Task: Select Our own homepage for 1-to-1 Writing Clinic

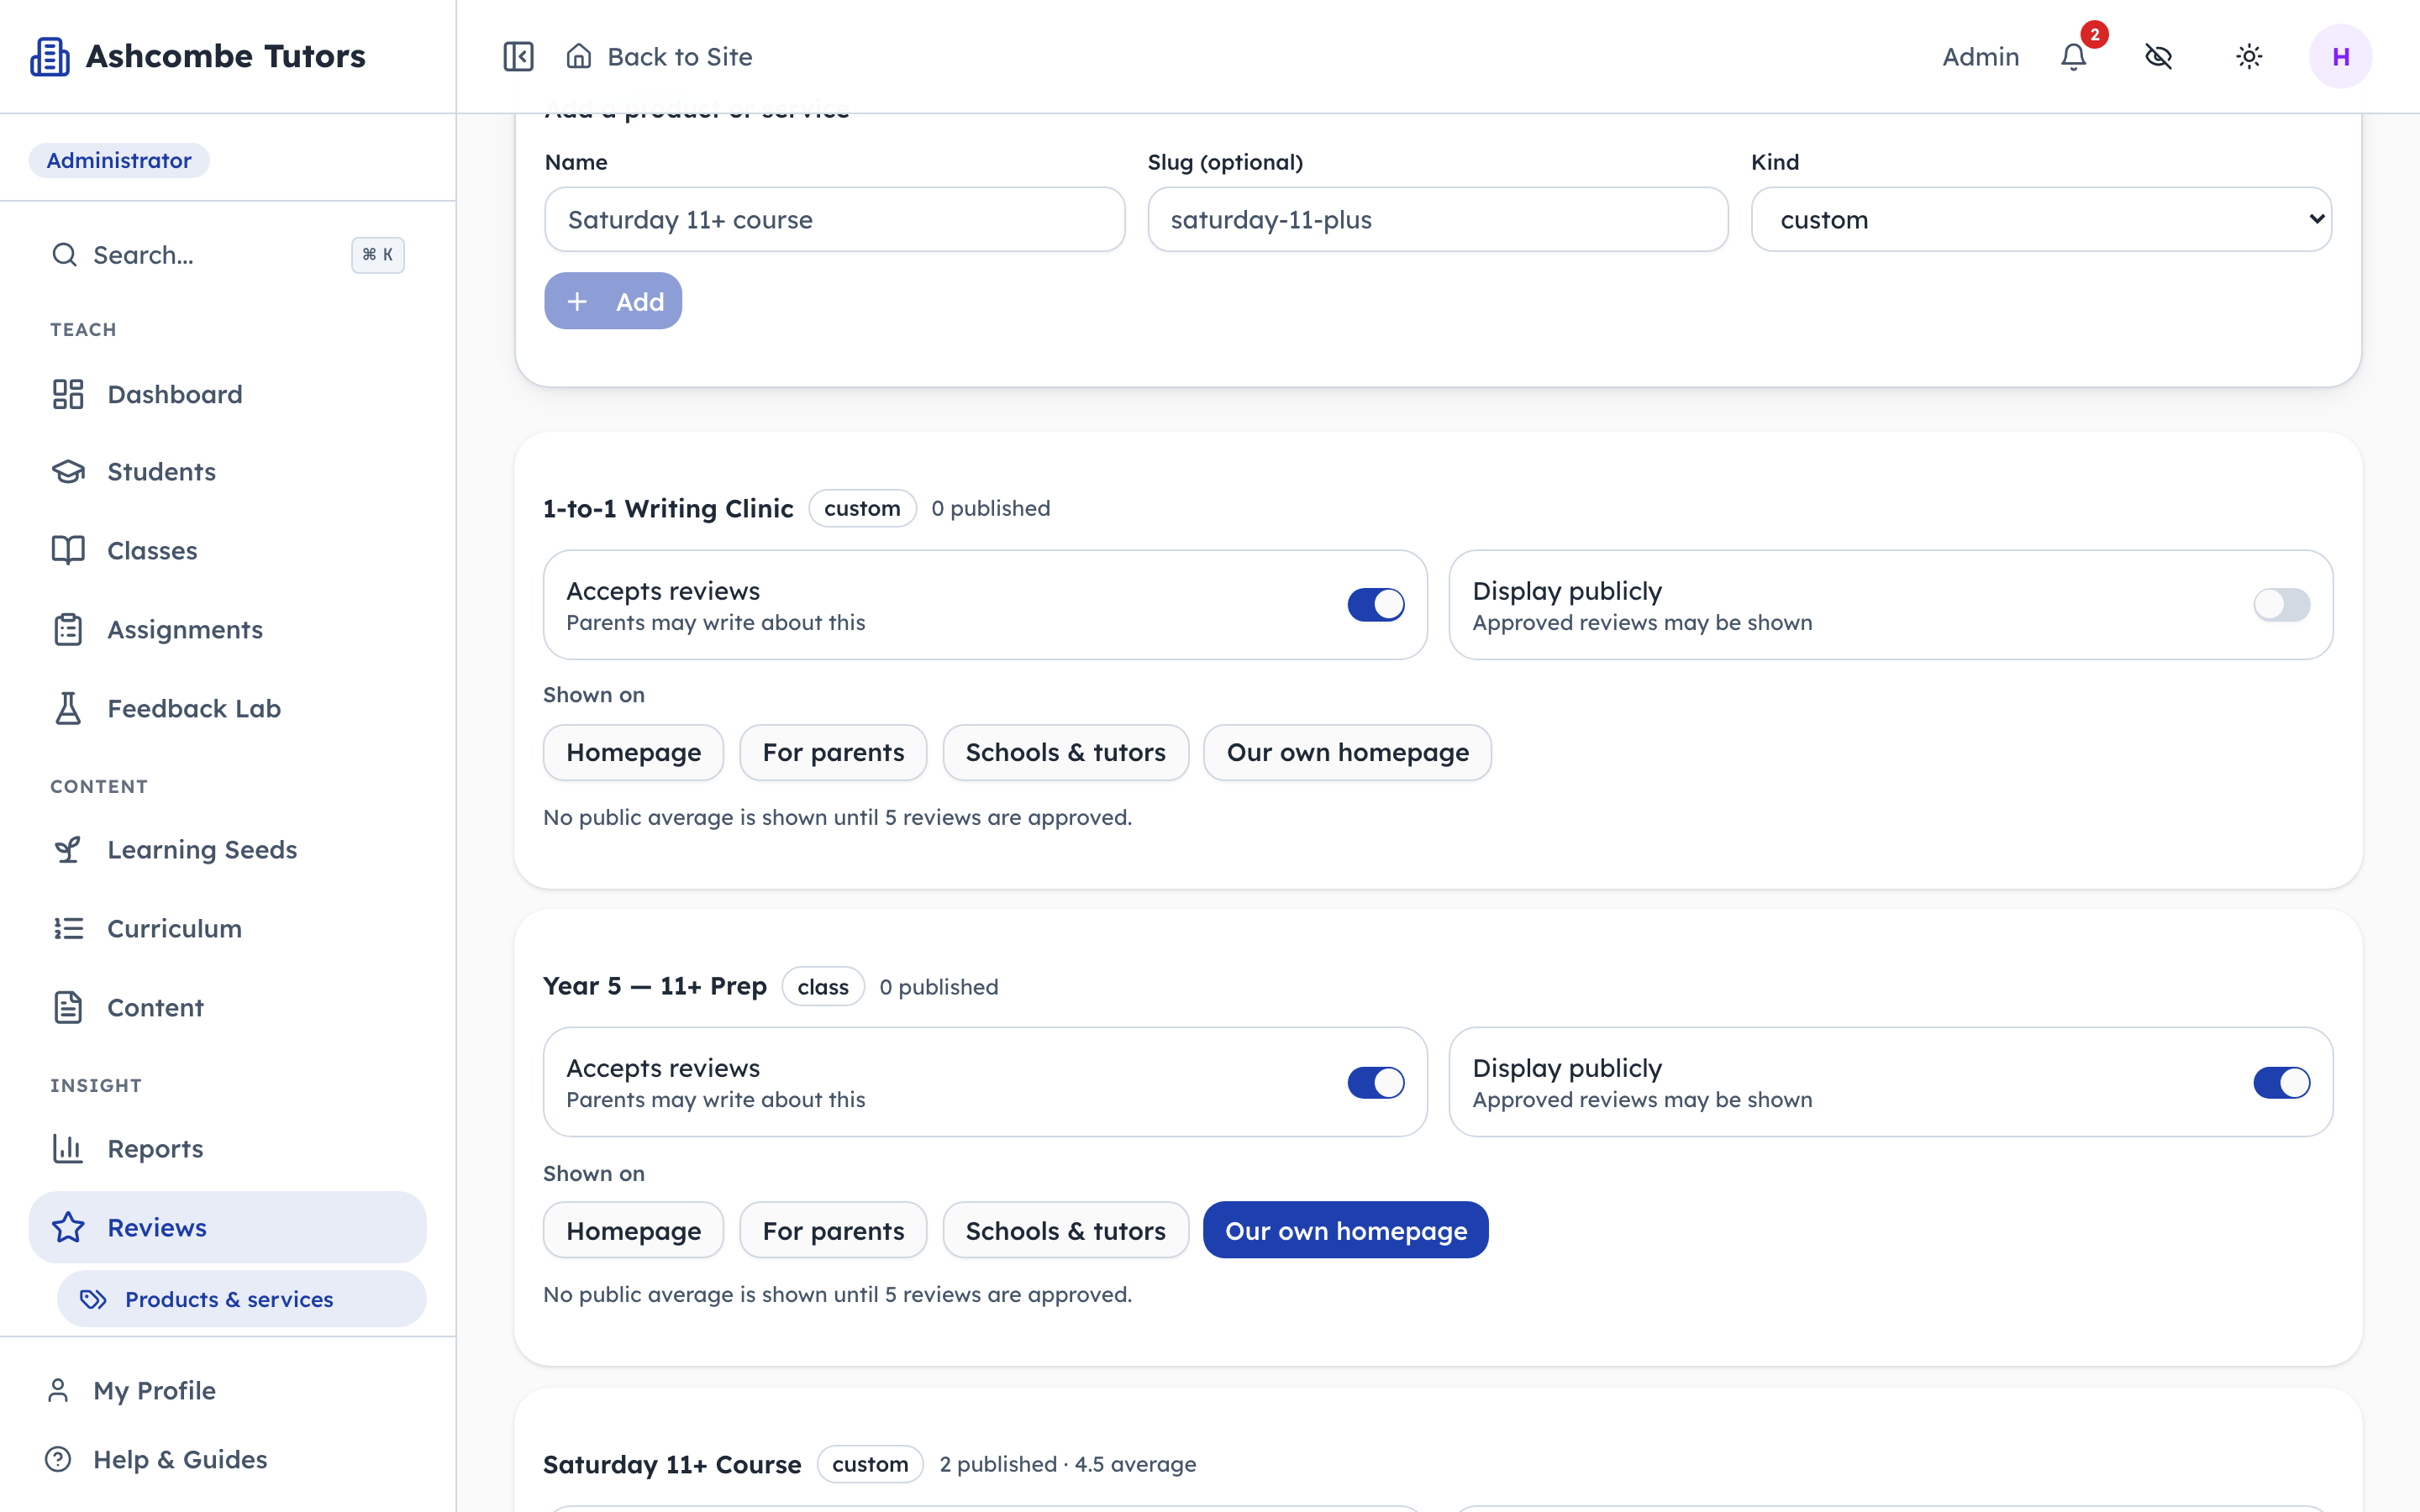Action: [1347, 752]
